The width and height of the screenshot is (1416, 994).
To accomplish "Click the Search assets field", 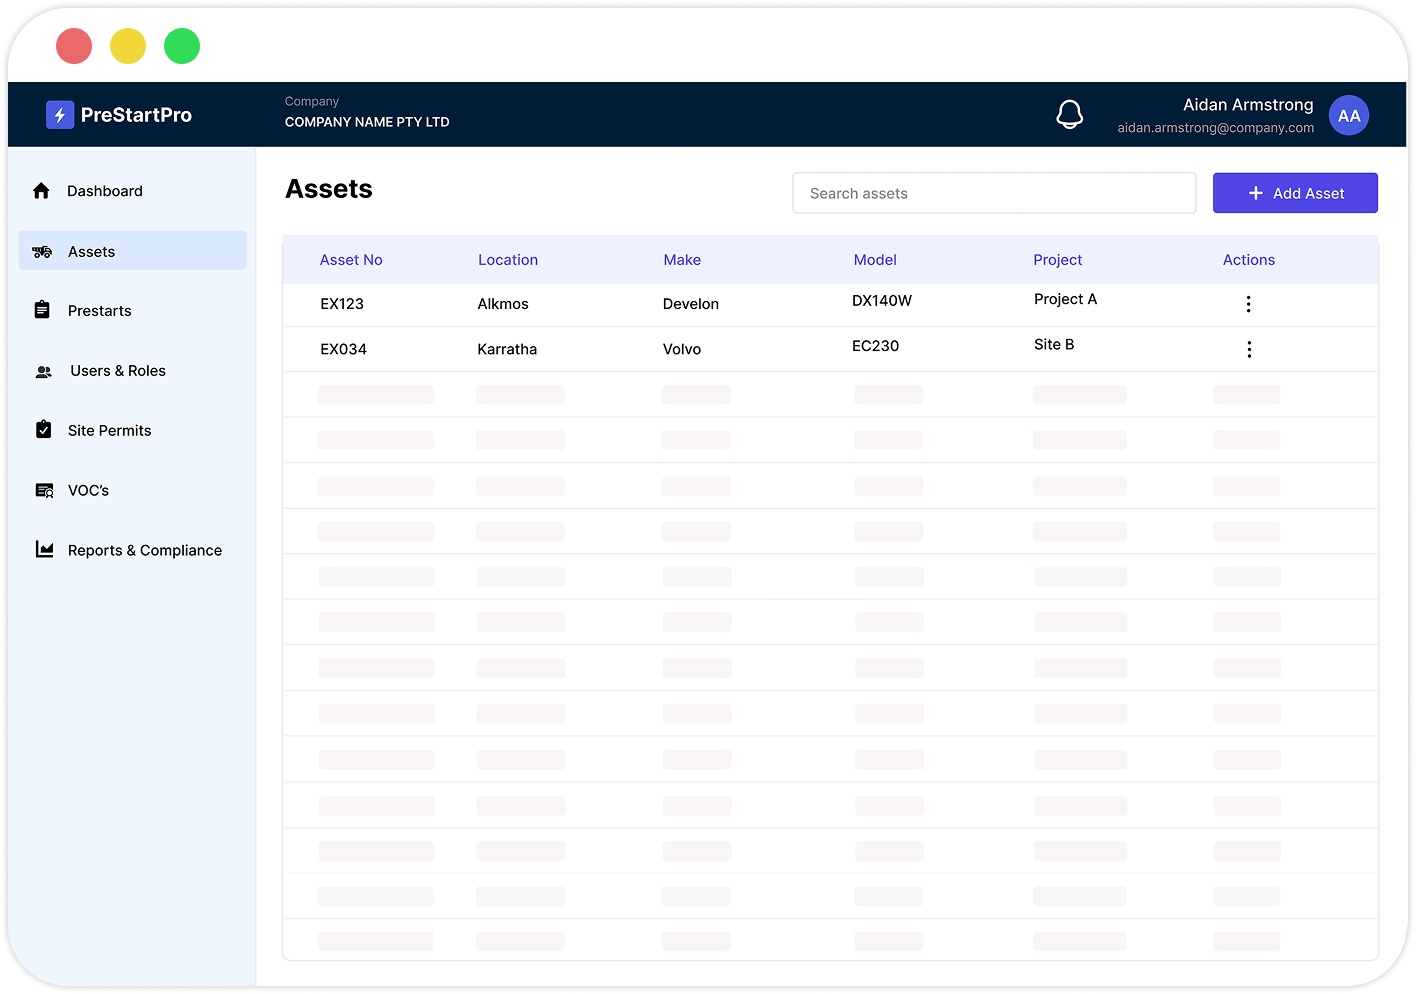I will pos(993,193).
